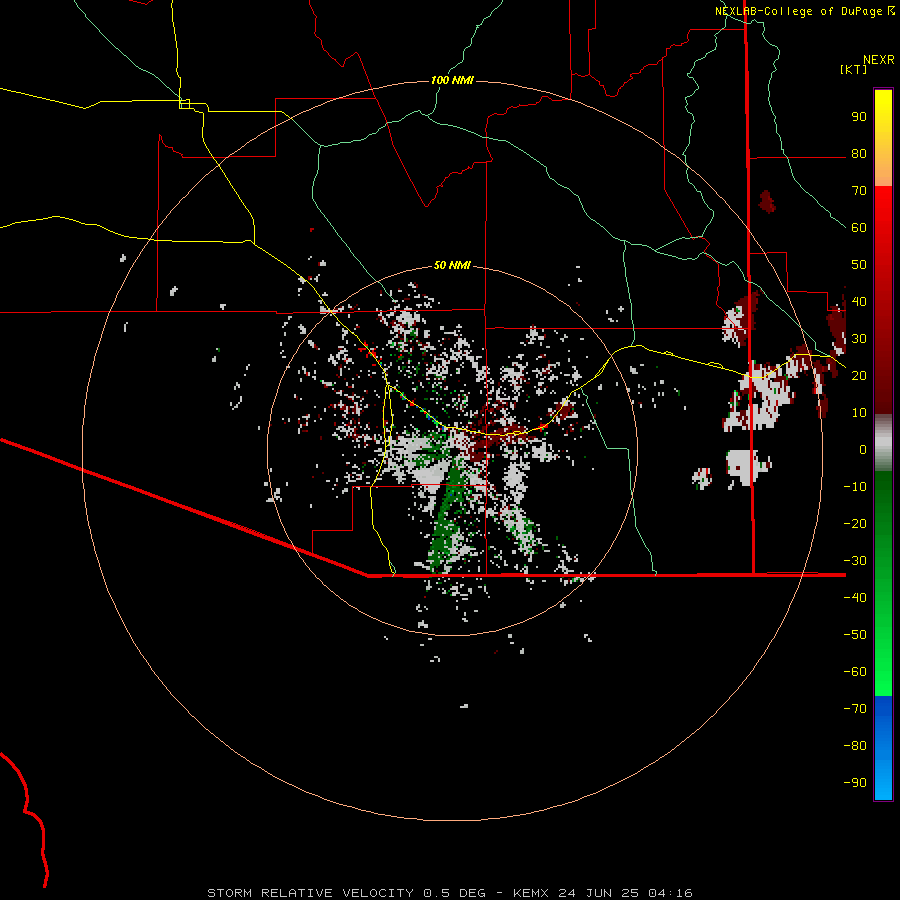Click the 80 value on the velocity scale
Image resolution: width=900 pixels, height=900 pixels.
859,154
